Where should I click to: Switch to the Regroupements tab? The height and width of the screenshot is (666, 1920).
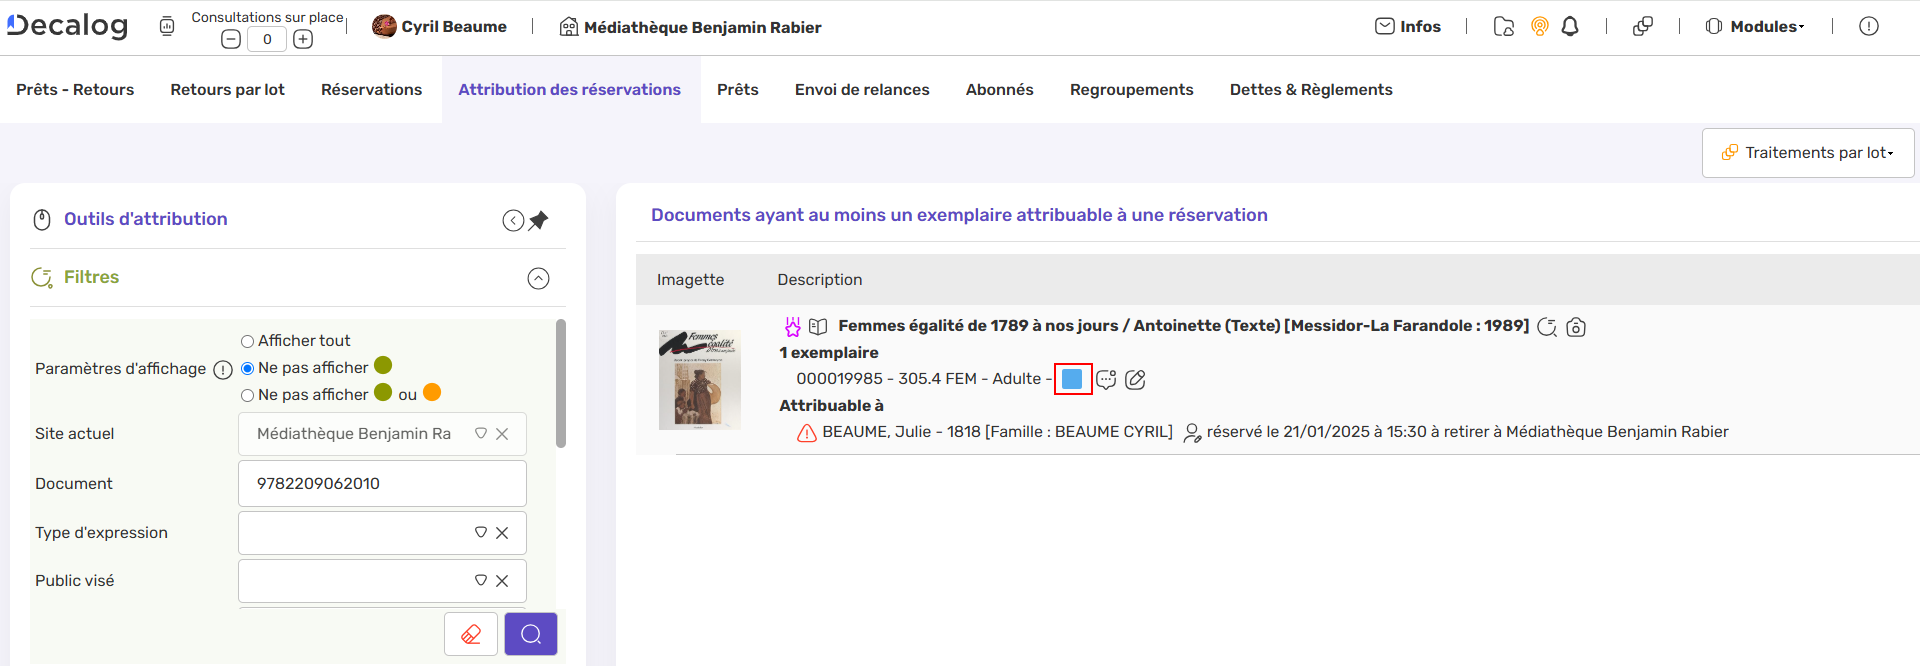(1131, 89)
